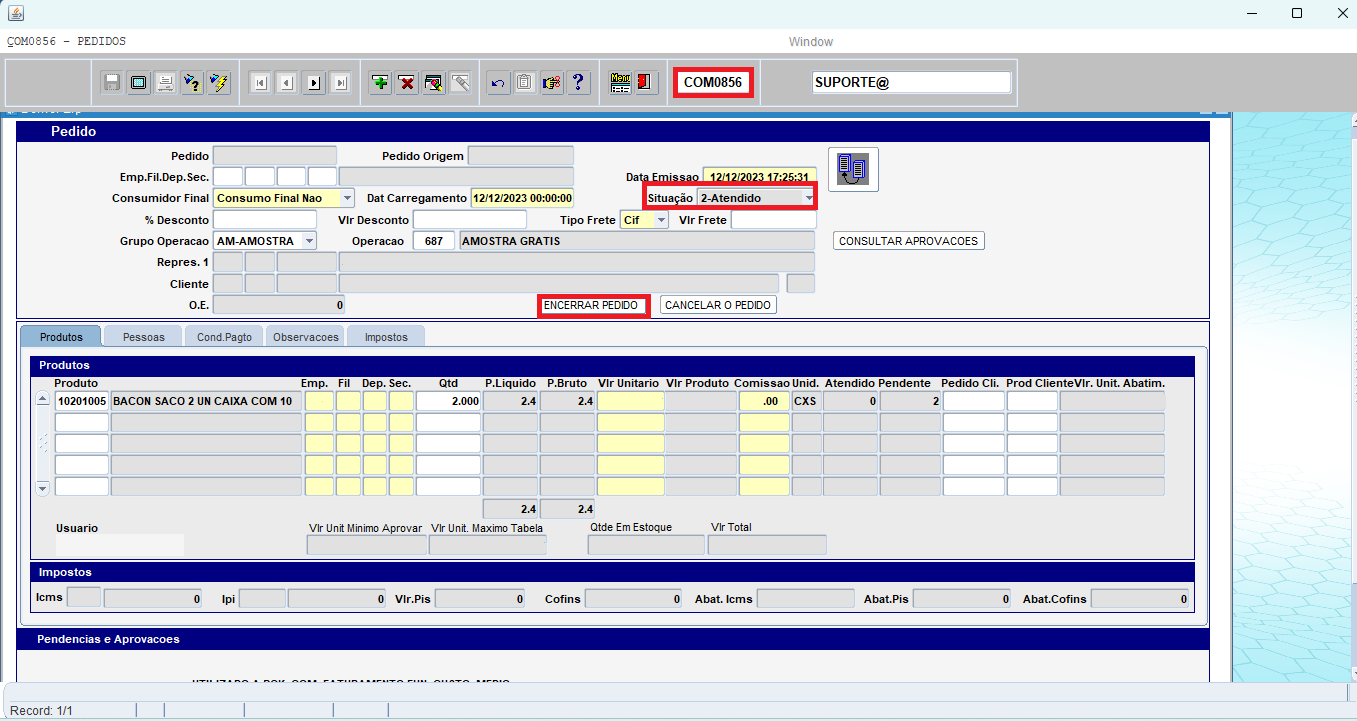Switch to the Pessoas tab
1357x721 pixels.
(x=143, y=337)
